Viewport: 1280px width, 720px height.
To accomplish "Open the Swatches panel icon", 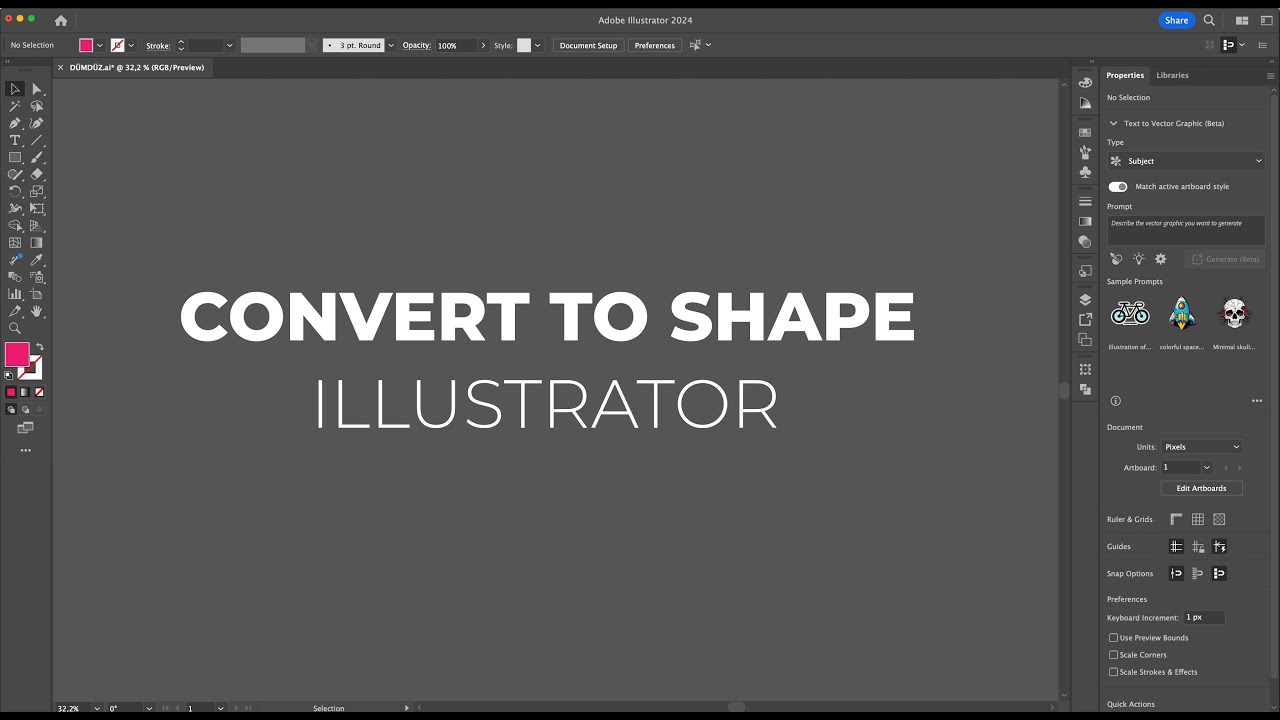I will point(1085,133).
